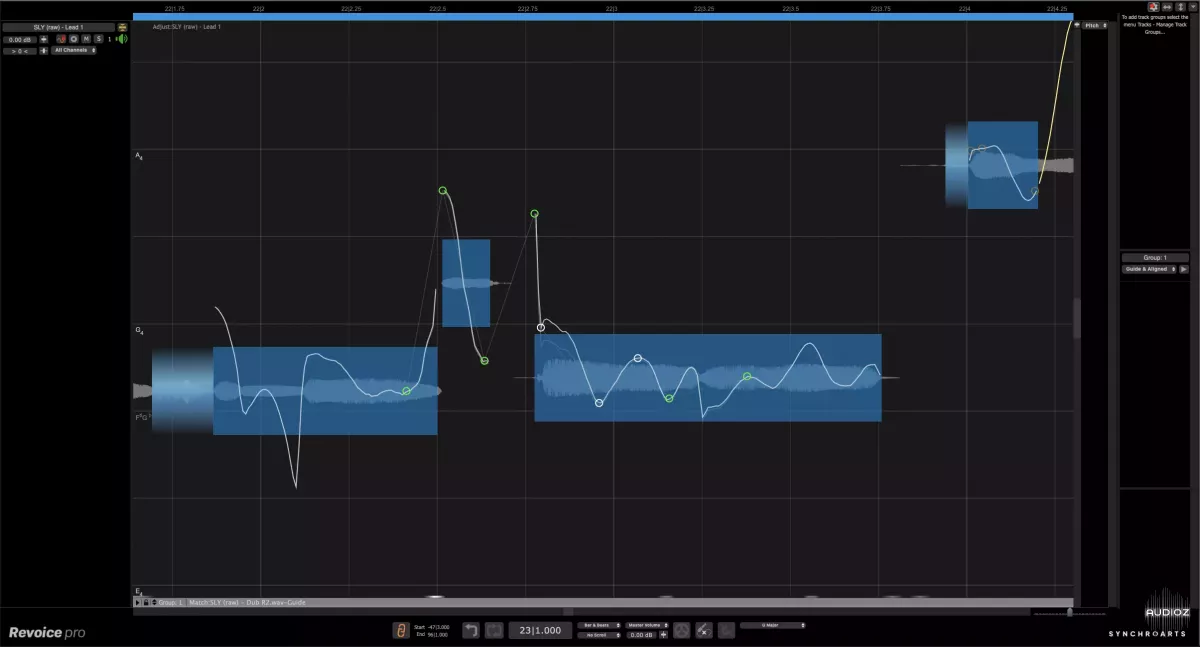Open the No Scroll dropdown
The height and width of the screenshot is (647, 1200).
click(x=599, y=635)
